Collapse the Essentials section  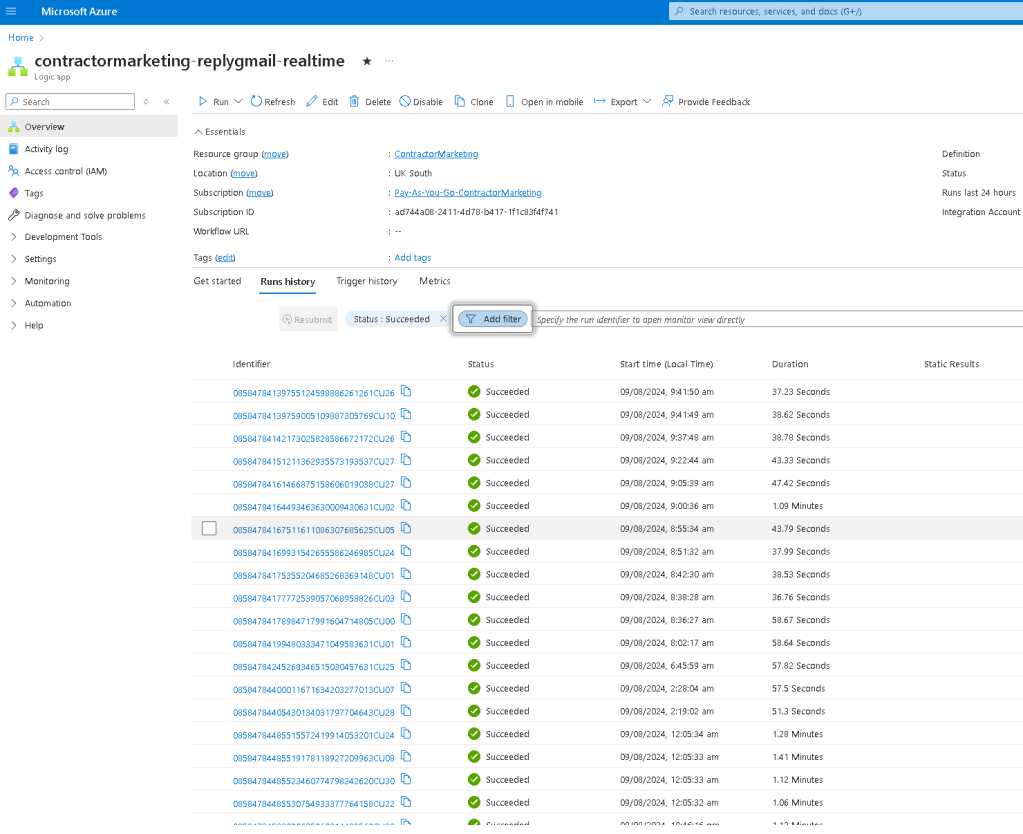(219, 132)
